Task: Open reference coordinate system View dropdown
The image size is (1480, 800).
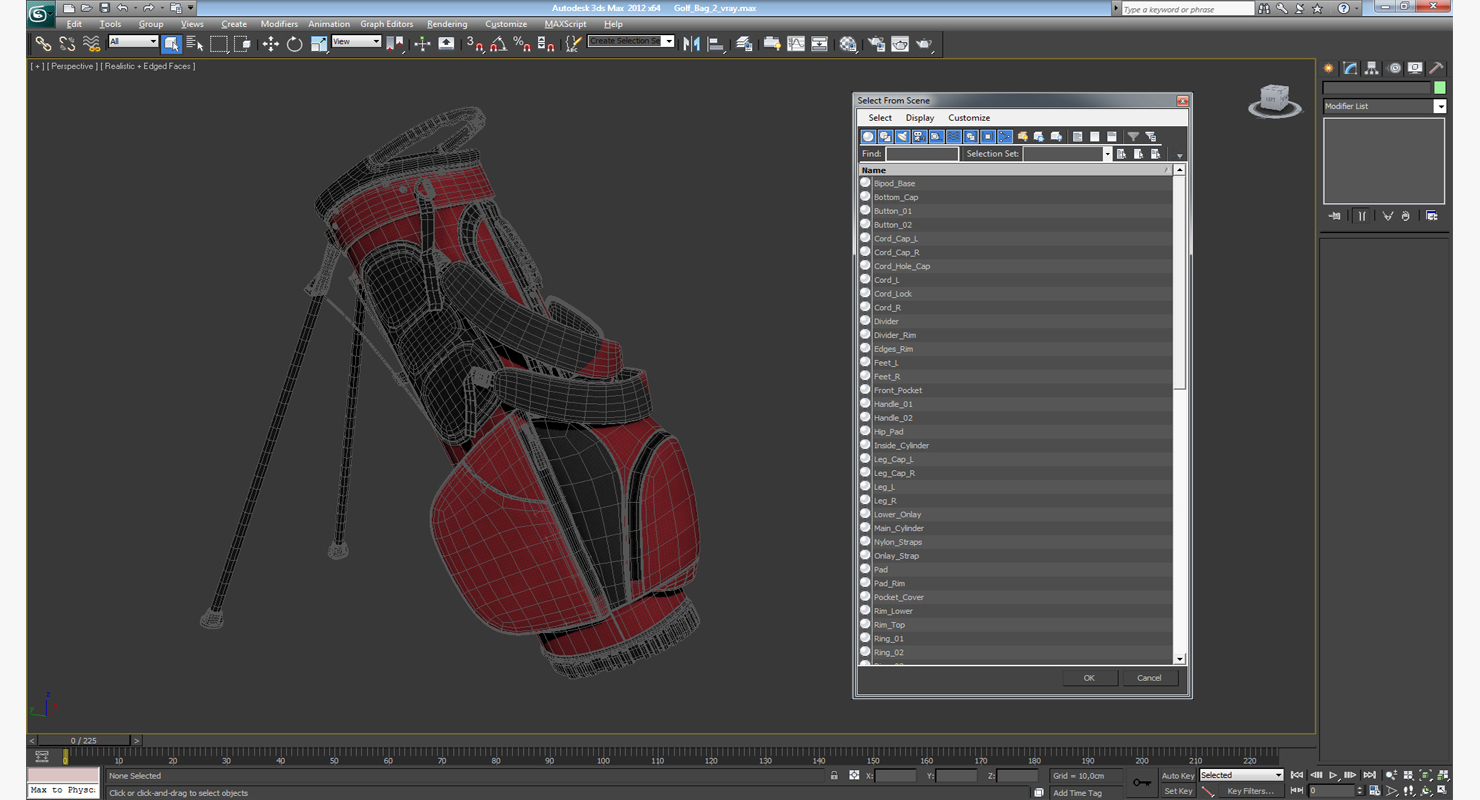Action: coord(356,42)
